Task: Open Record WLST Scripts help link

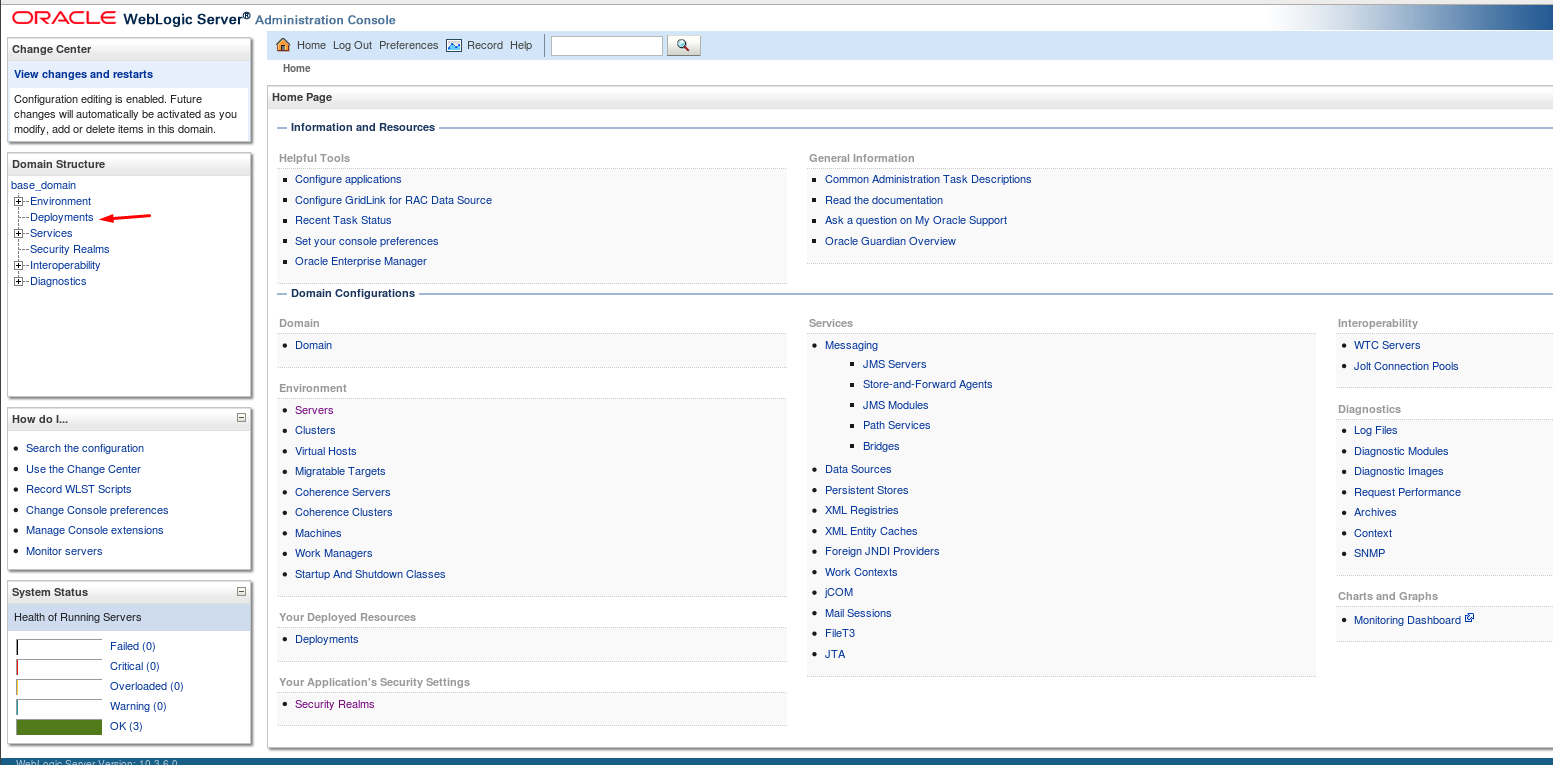Action: tap(78, 489)
